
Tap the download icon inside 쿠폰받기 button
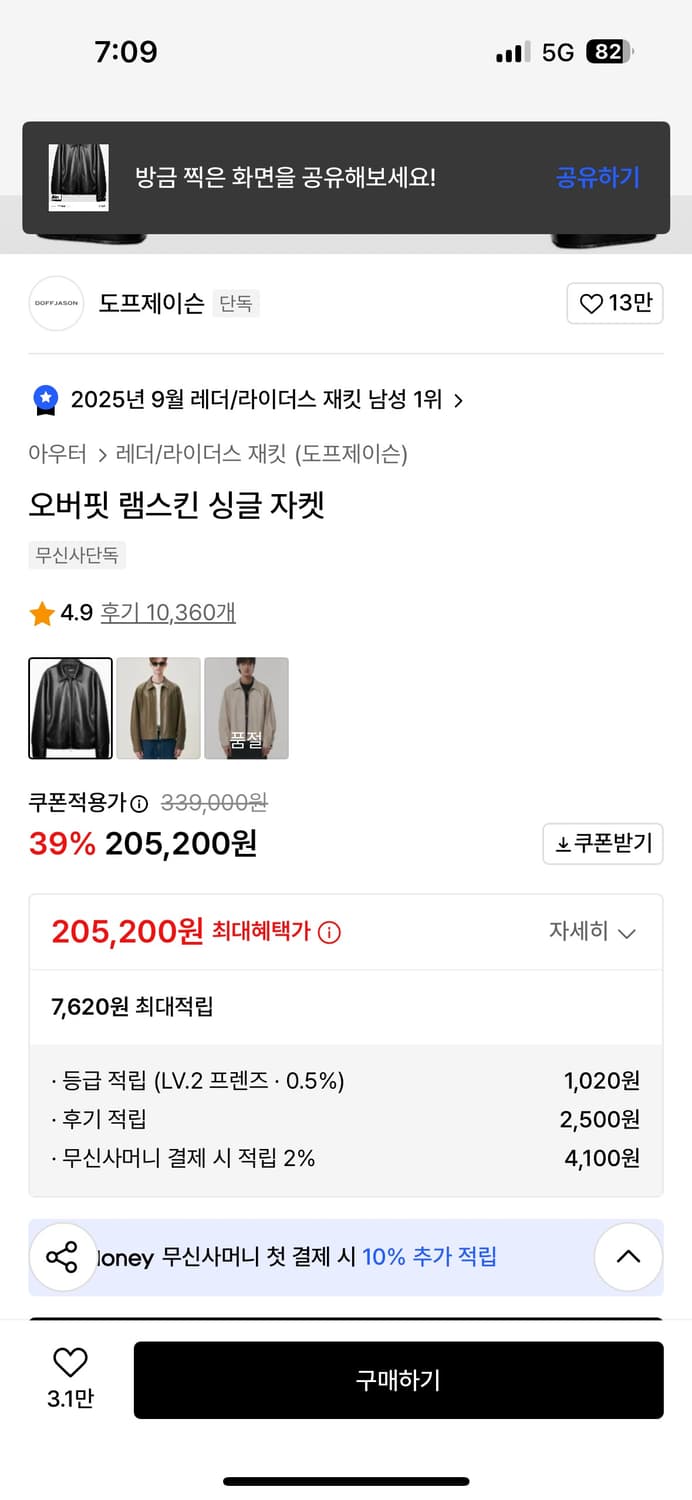click(561, 843)
